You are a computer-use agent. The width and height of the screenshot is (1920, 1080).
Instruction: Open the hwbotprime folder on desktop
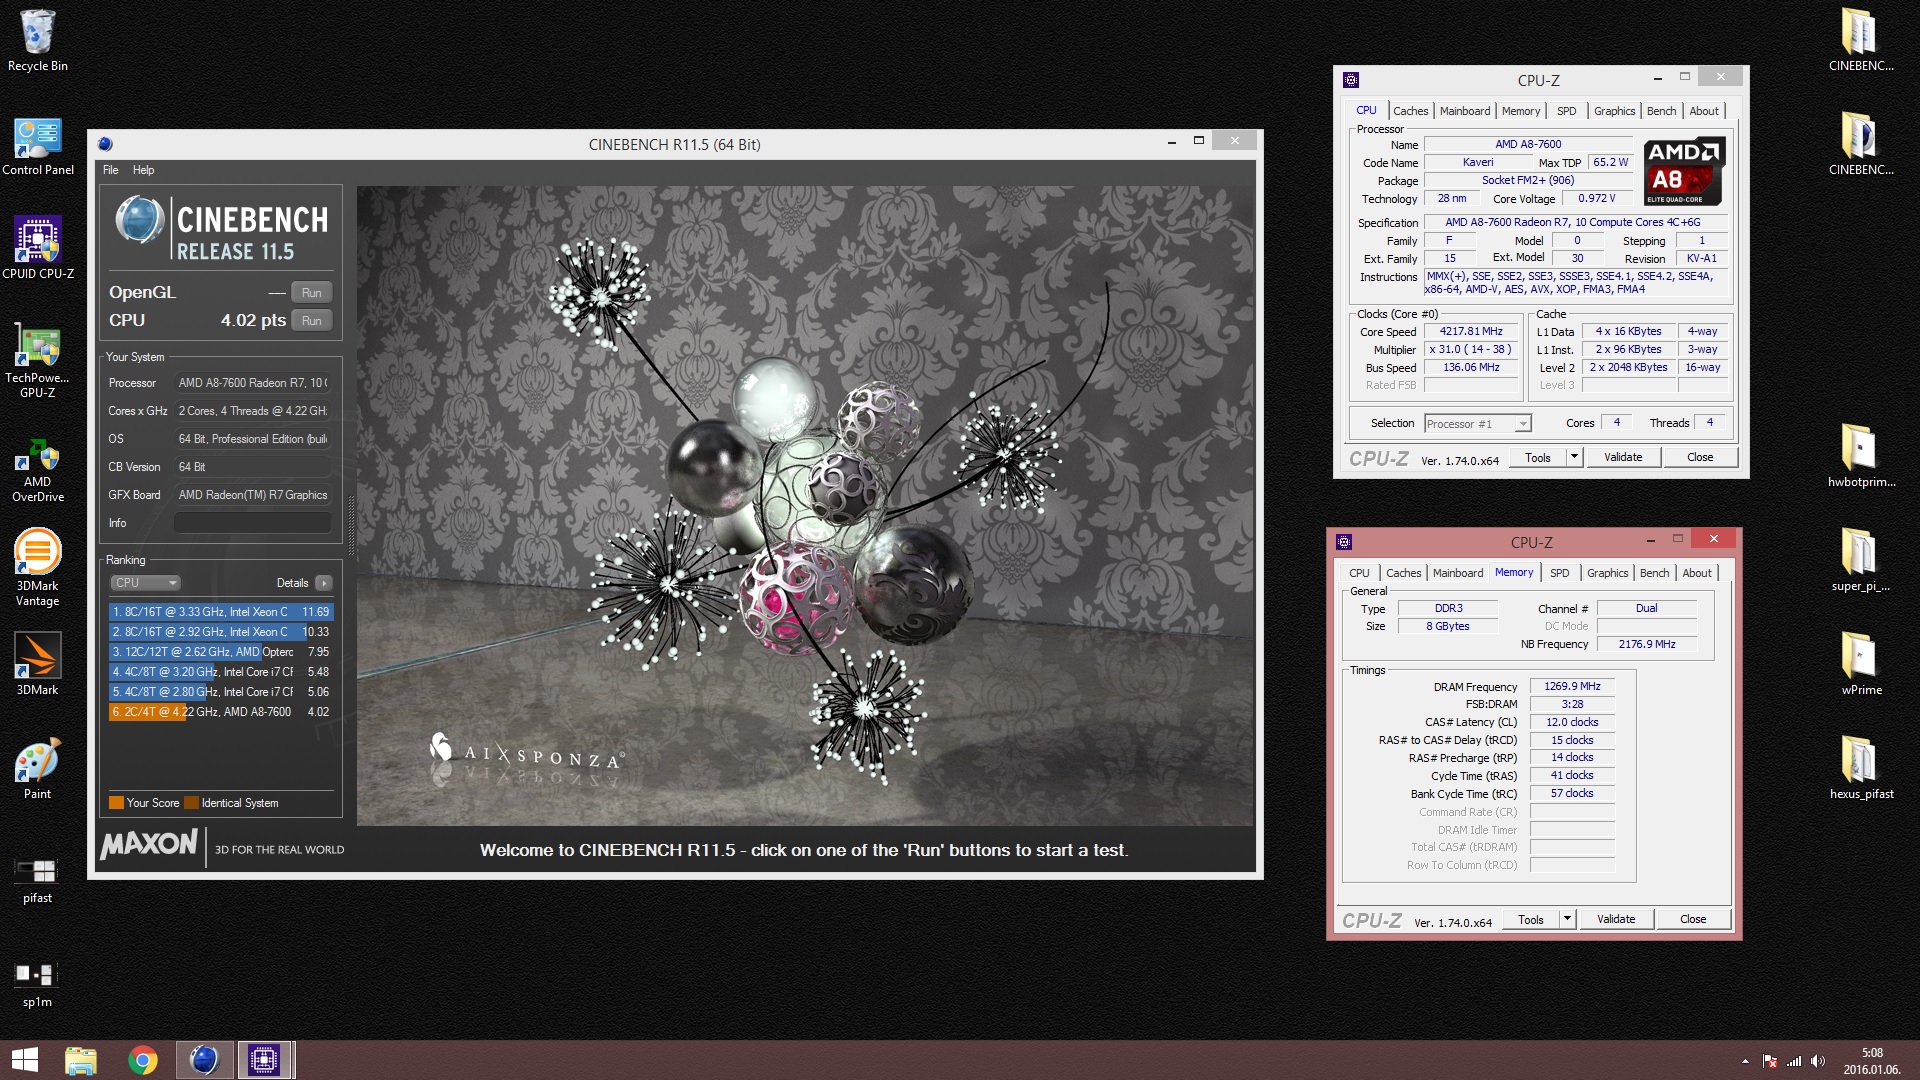click(1860, 456)
